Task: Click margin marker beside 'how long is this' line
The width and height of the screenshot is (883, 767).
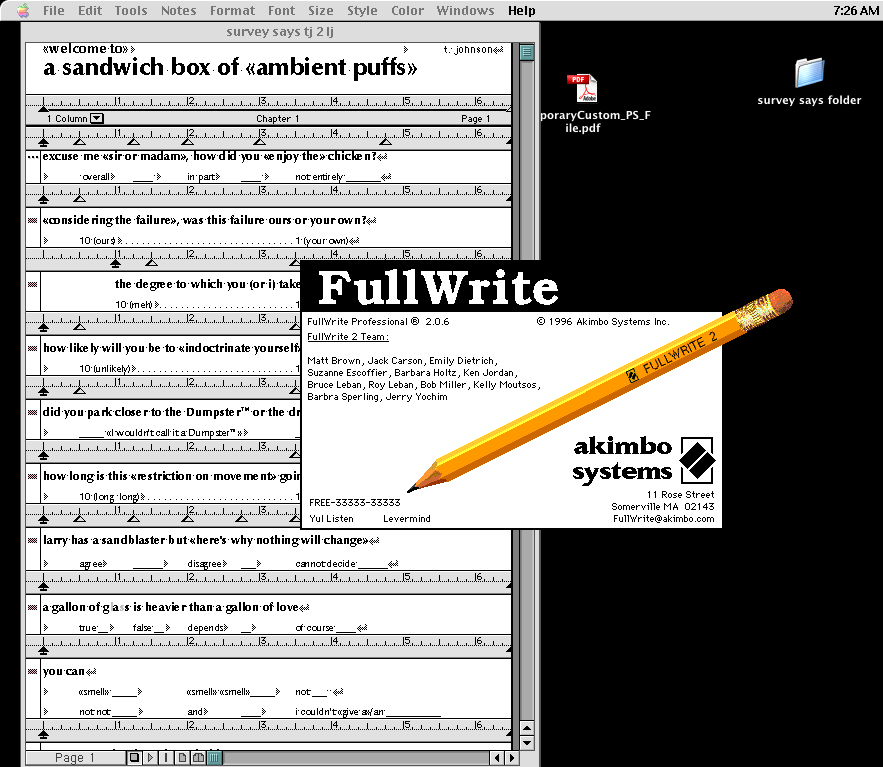Action: (x=33, y=476)
